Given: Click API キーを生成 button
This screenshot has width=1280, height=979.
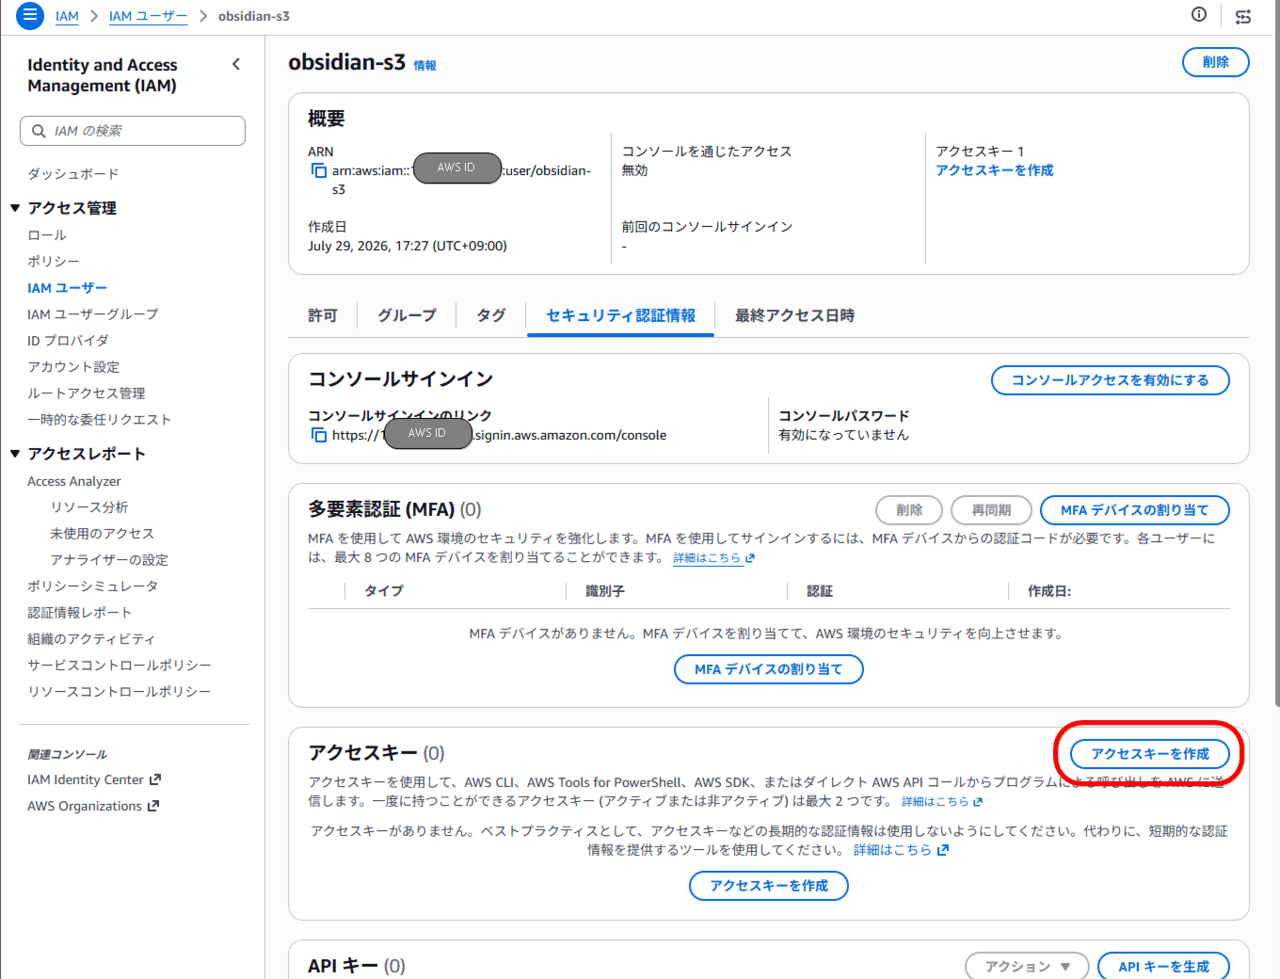Looking at the screenshot, I should tap(1164, 966).
